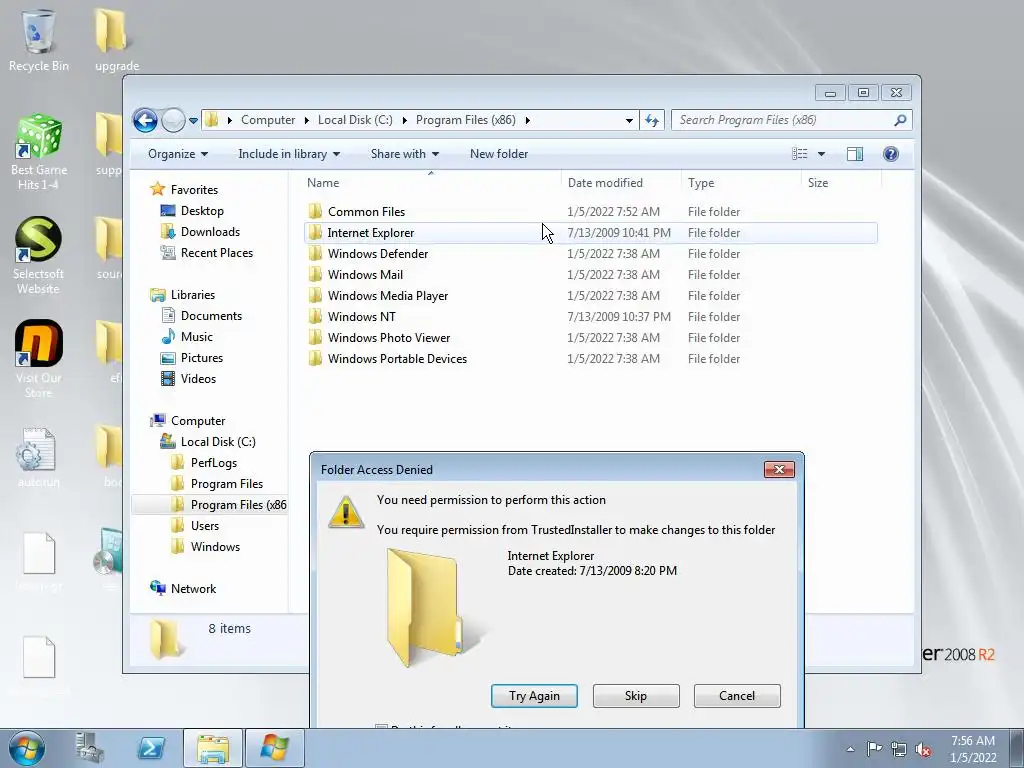The width and height of the screenshot is (1024, 768).
Task: Toggle the preview pane icon
Action: click(x=855, y=154)
